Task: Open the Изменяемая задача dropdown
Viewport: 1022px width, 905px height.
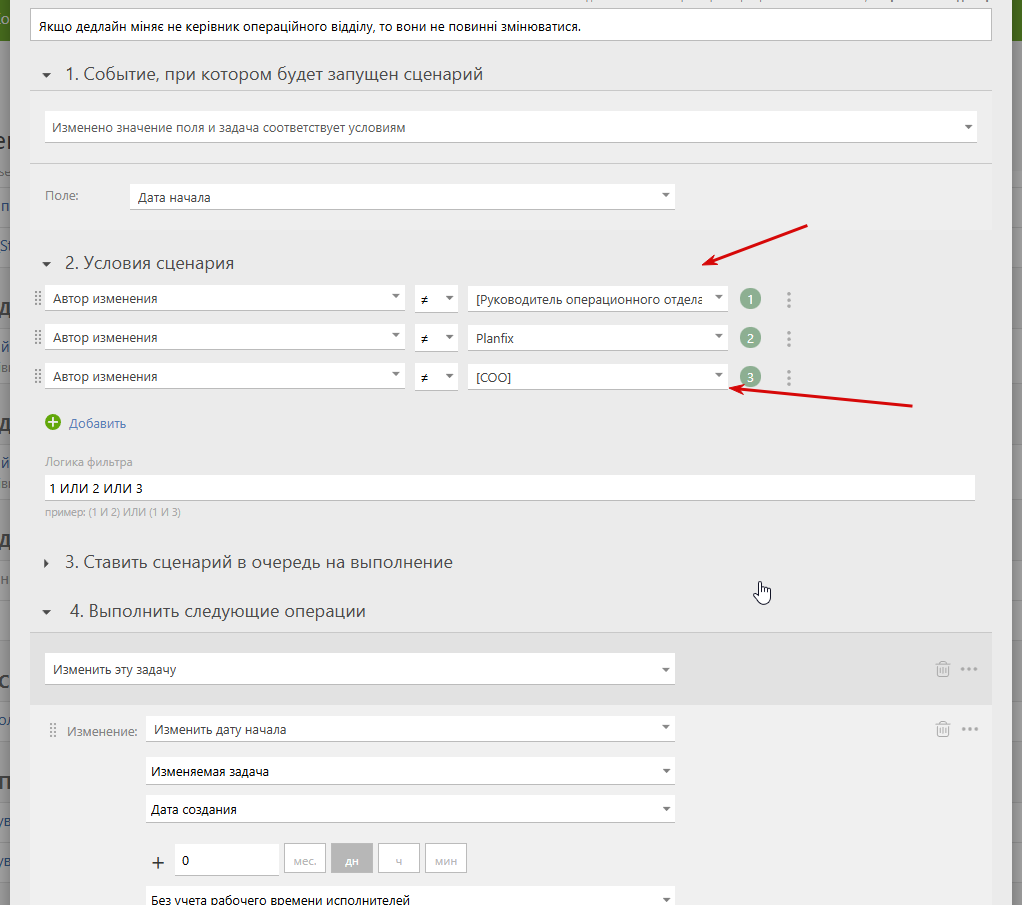Action: [x=411, y=771]
